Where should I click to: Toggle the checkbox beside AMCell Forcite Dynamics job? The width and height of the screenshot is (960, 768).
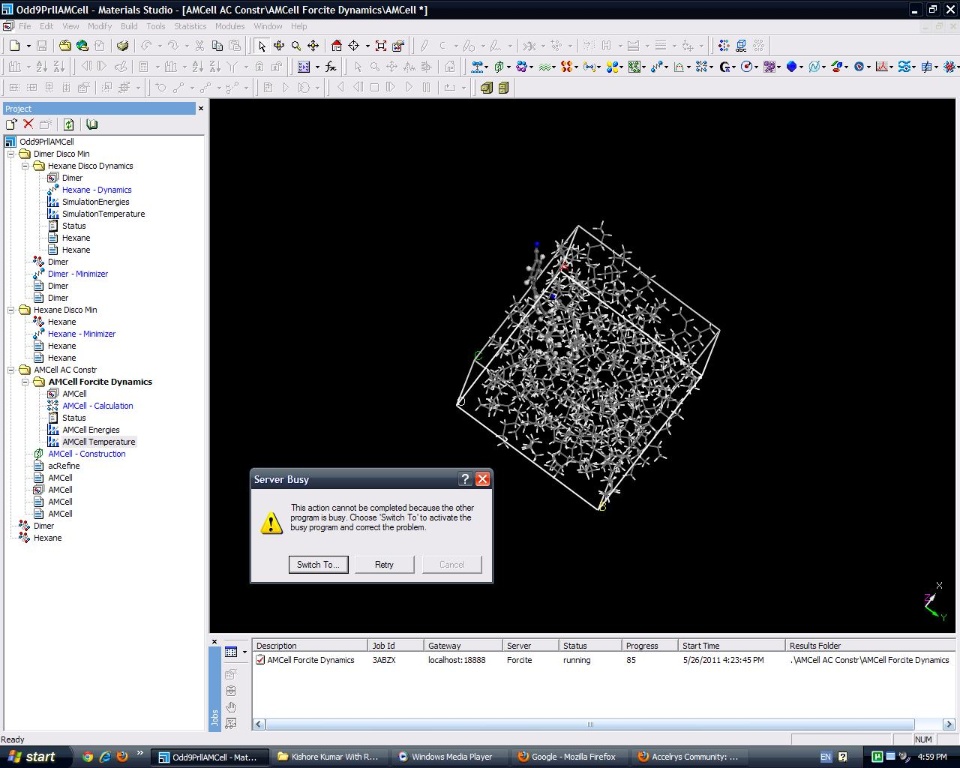pyautogui.click(x=261, y=660)
